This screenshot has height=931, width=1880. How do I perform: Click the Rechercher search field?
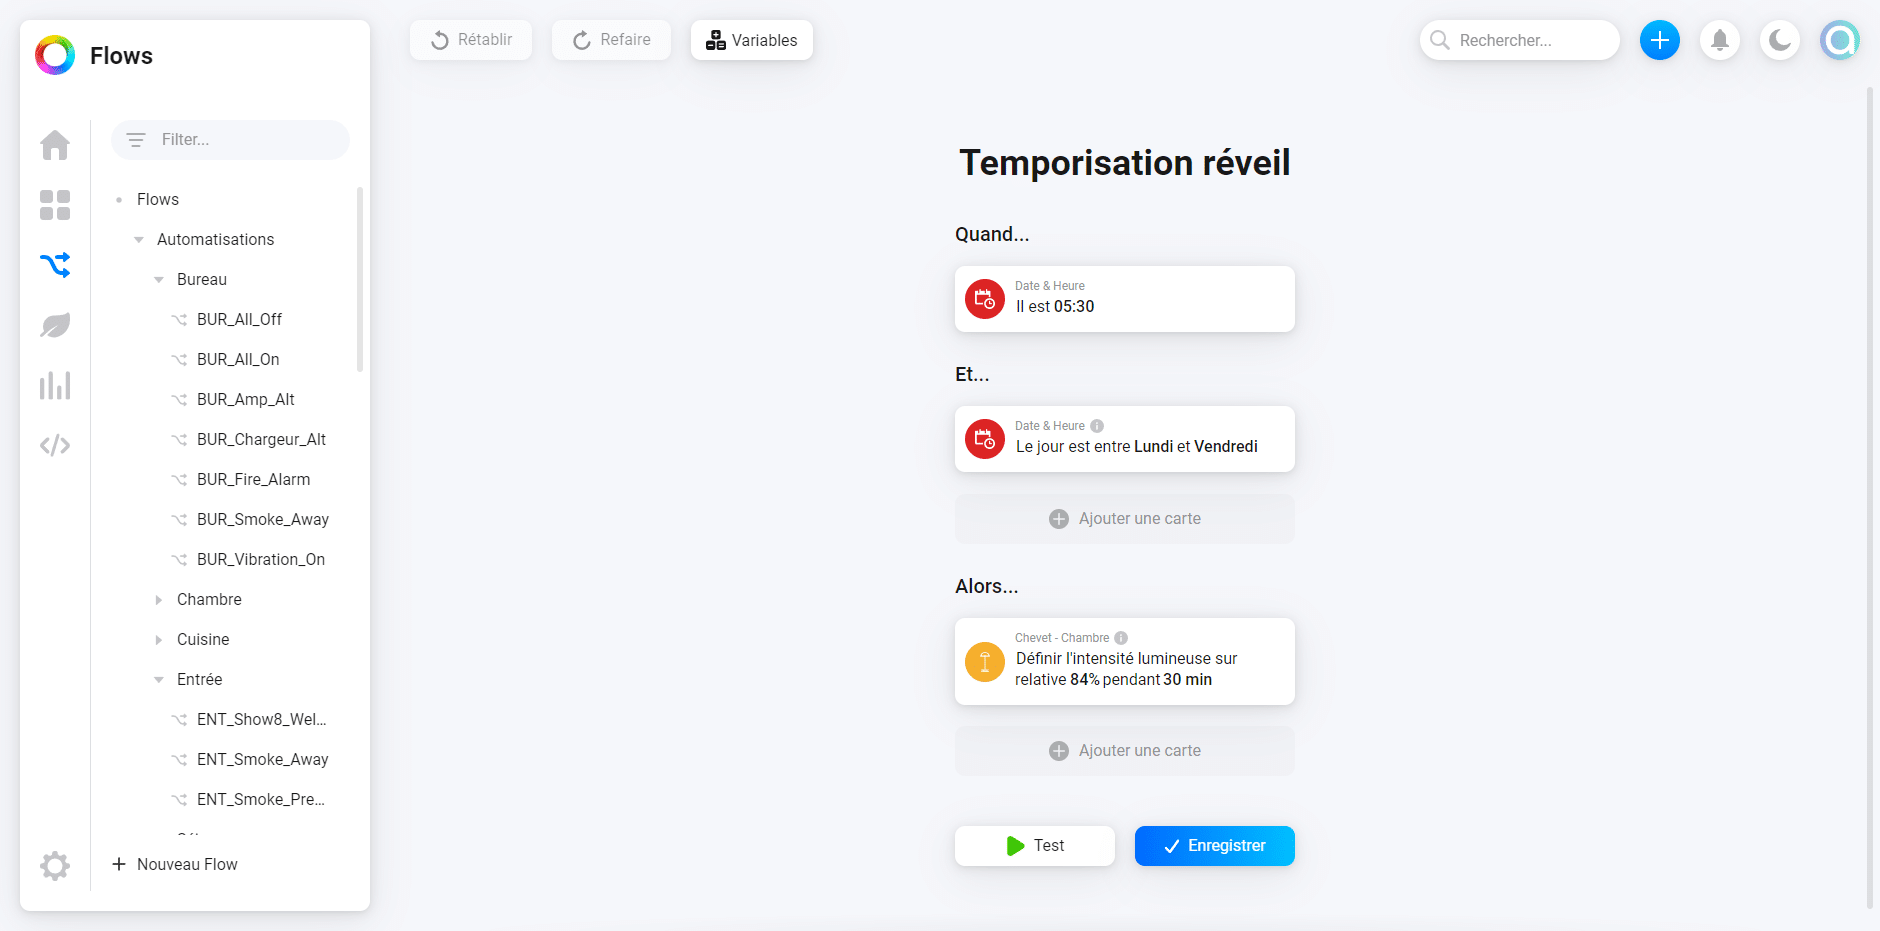pos(1520,40)
